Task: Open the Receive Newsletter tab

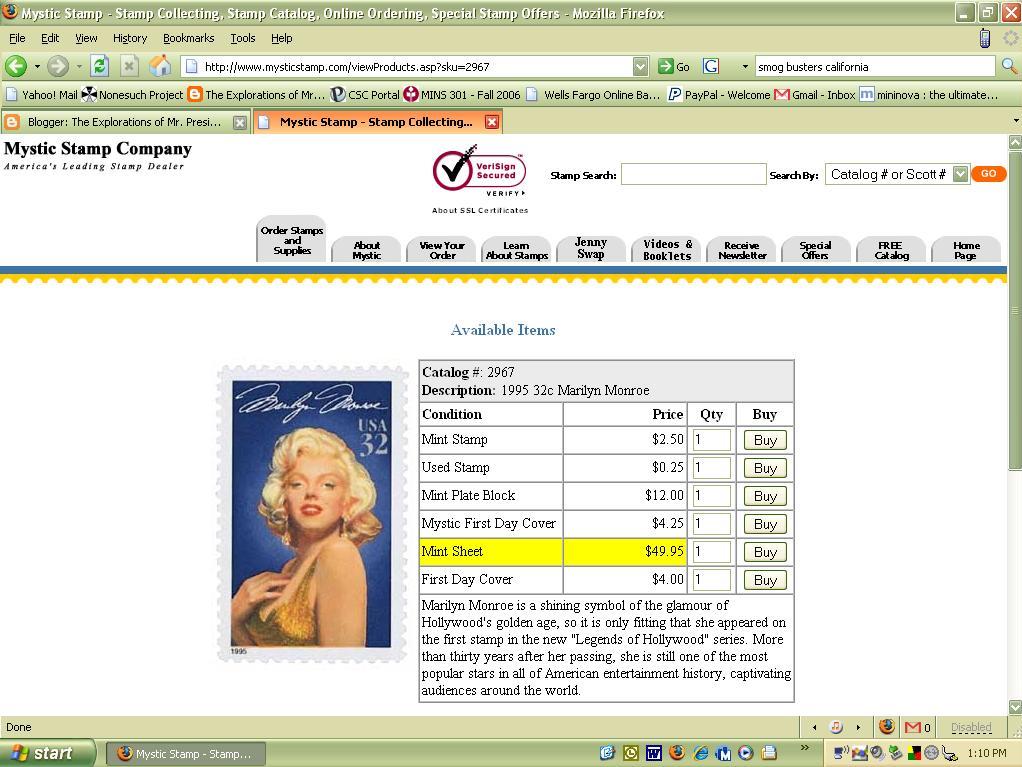Action: click(x=742, y=250)
